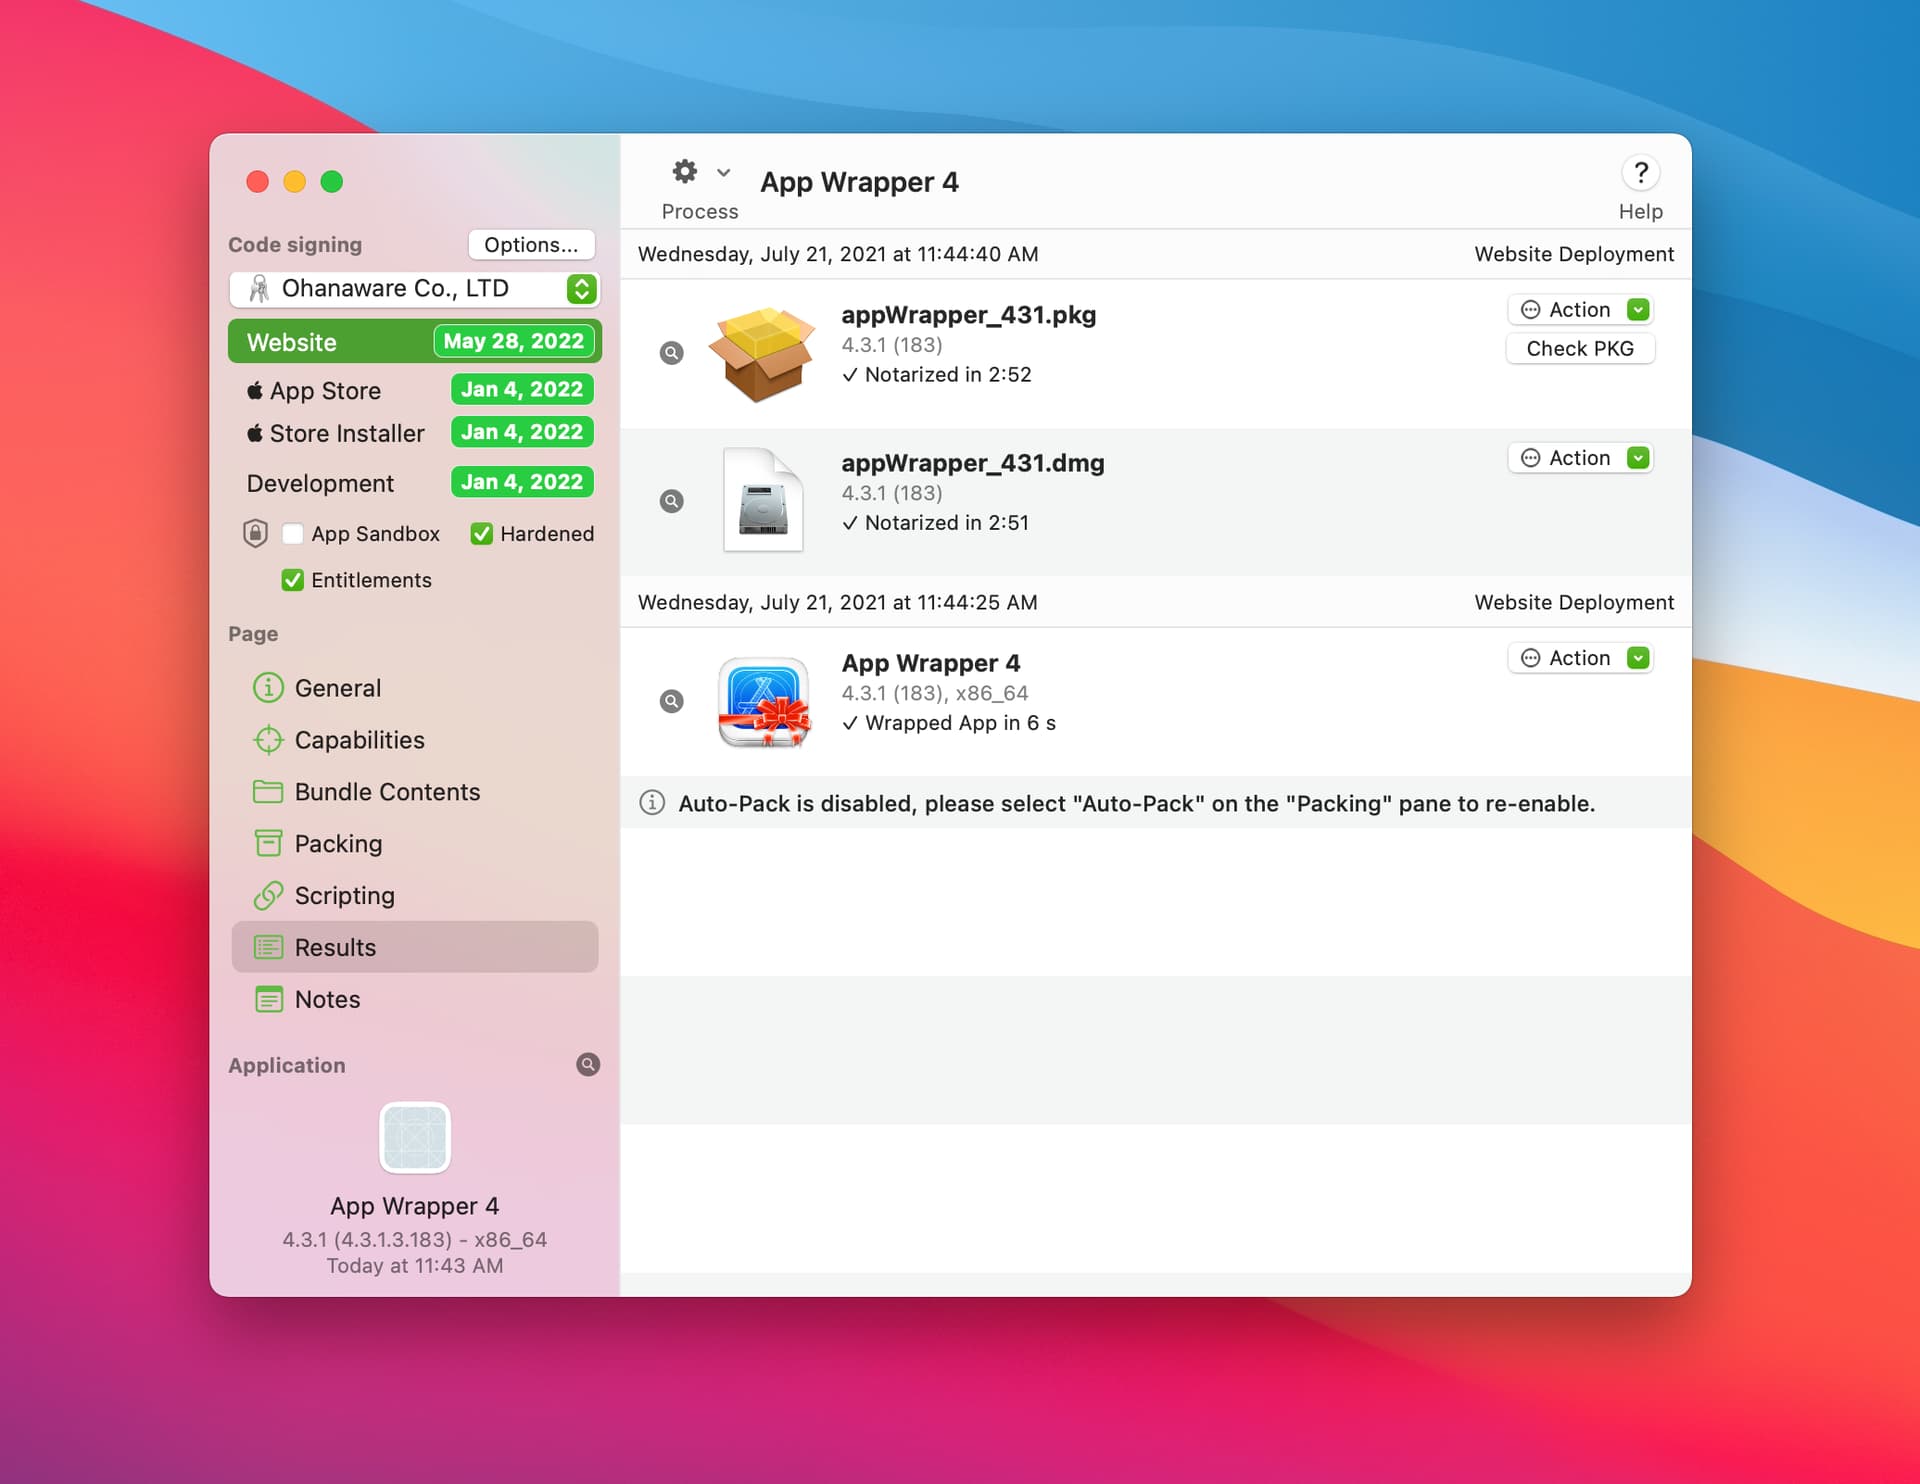The height and width of the screenshot is (1484, 1920).
Task: Open the Results page
Action: 414,947
